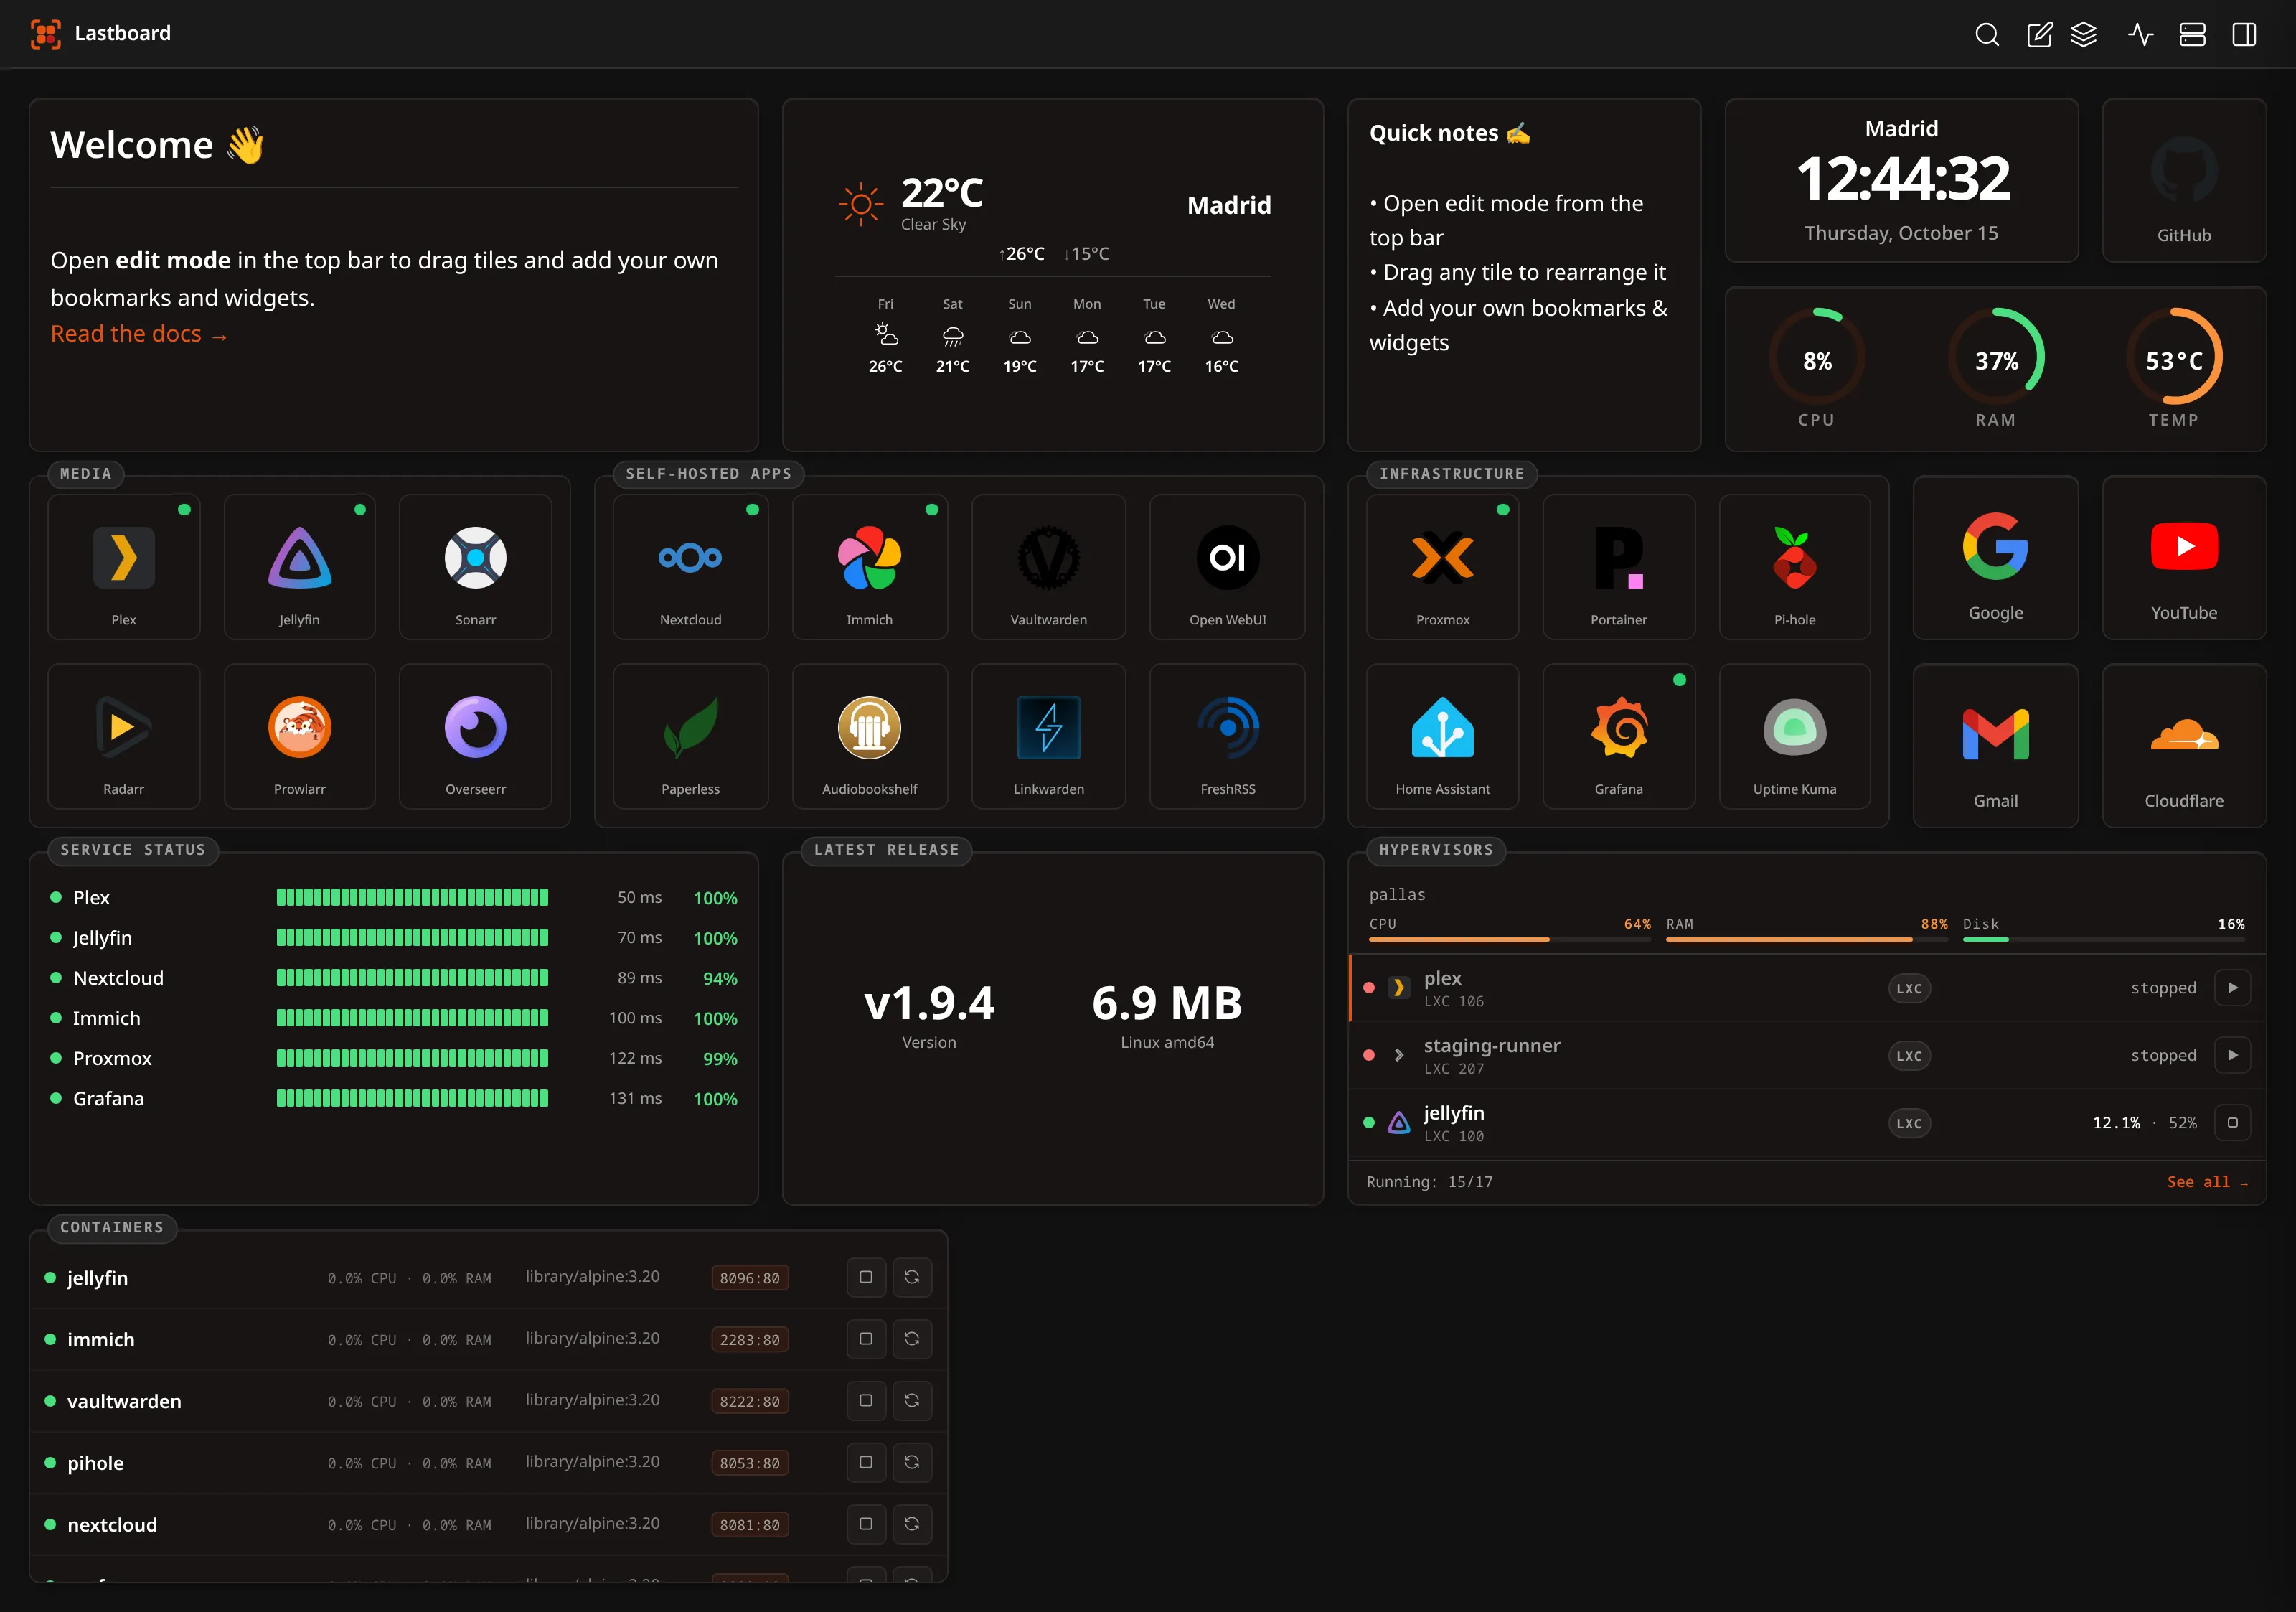Open Immich app tile

click(x=870, y=567)
